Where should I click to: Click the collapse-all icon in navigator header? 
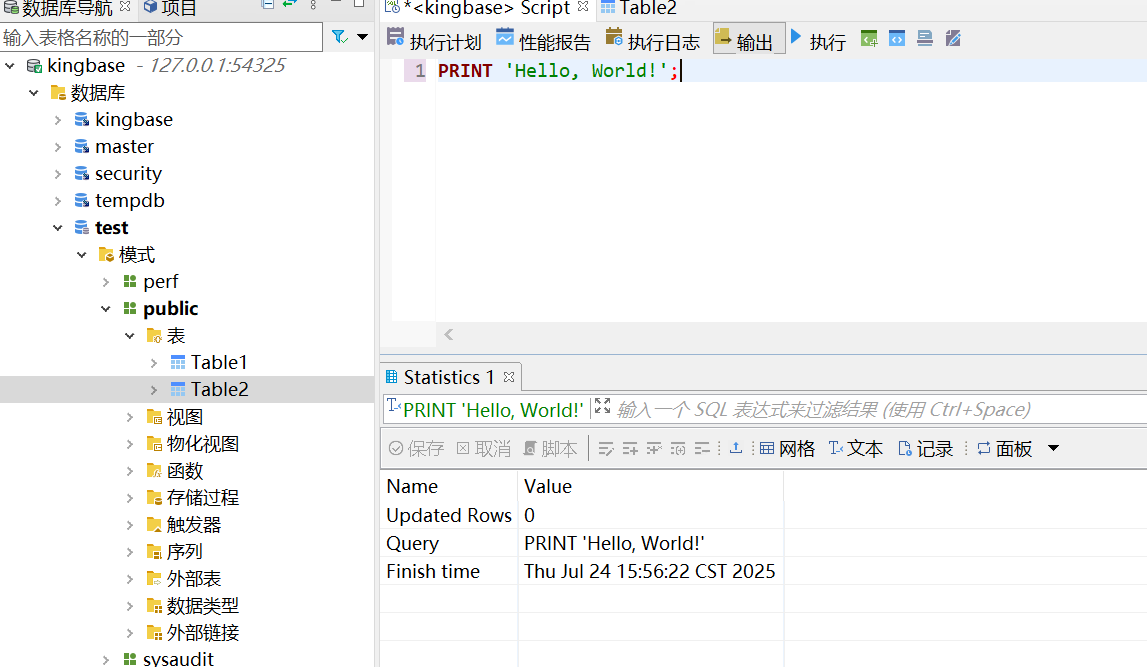tap(268, 4)
